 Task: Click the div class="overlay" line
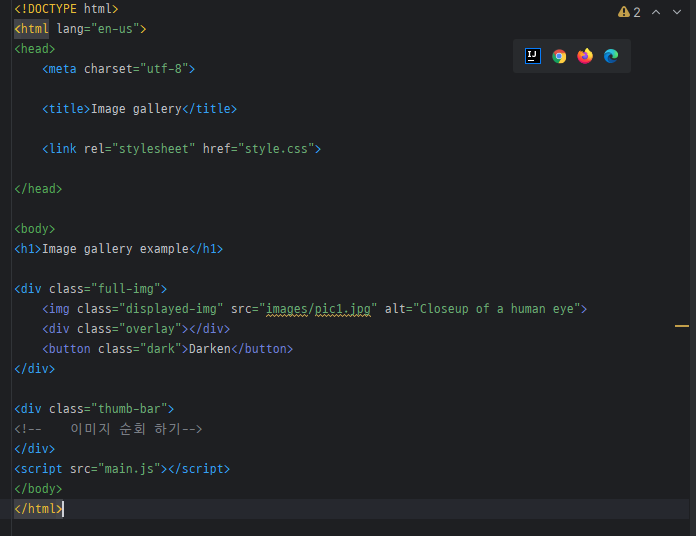(136, 329)
